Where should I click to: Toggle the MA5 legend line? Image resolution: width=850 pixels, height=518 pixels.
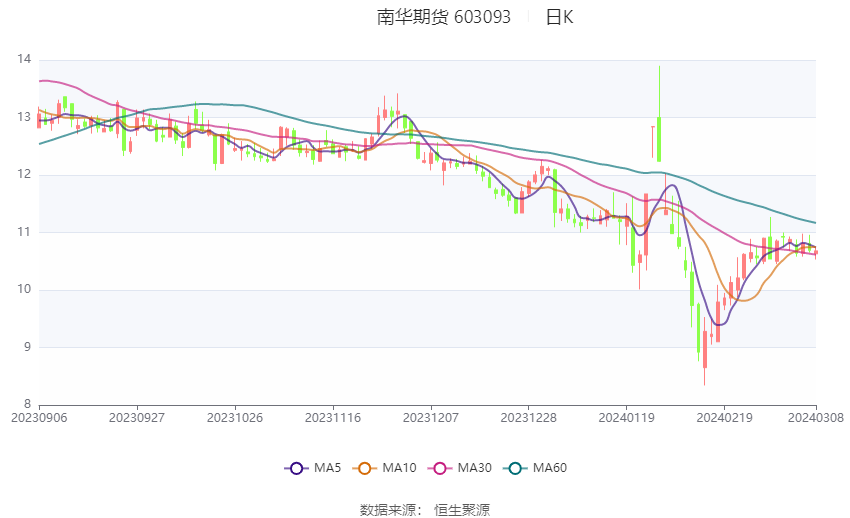tap(313, 468)
